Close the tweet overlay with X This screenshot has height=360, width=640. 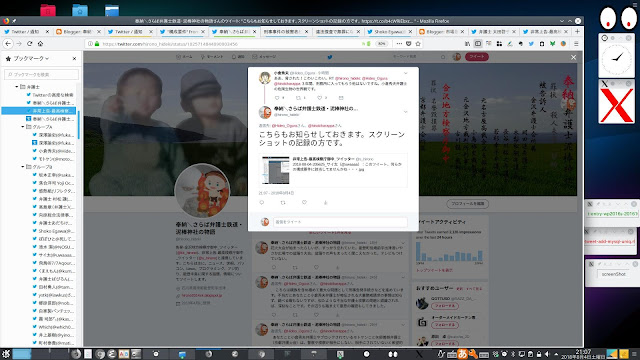pyautogui.click(x=573, y=58)
